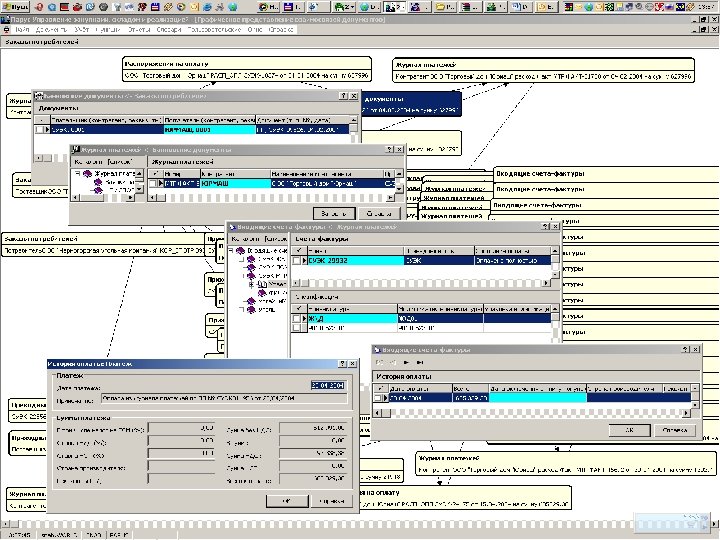Viewport: 720px width, 540px height.
Task: Click the Примечание text field
Action: [x=224, y=399]
